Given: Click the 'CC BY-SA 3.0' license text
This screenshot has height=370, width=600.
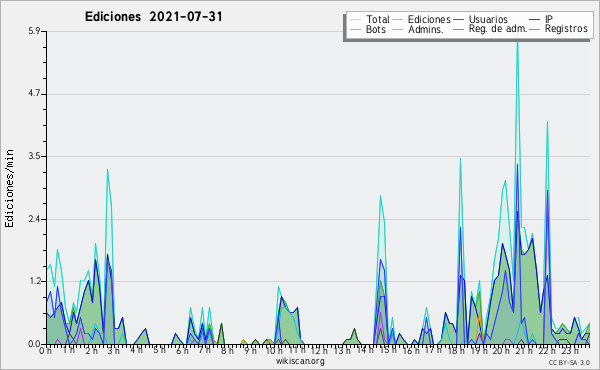Looking at the screenshot, I should point(569,362).
